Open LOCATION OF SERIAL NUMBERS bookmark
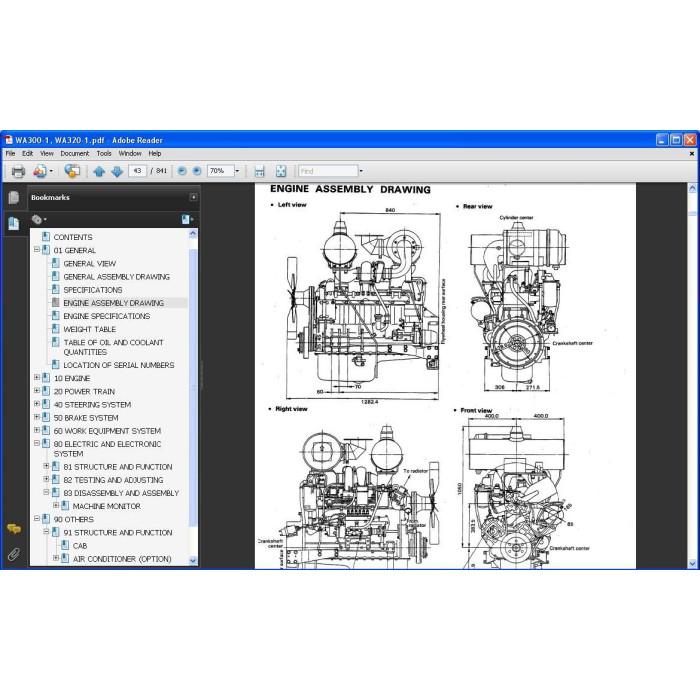Image resolution: width=700 pixels, height=700 pixels. click(119, 365)
